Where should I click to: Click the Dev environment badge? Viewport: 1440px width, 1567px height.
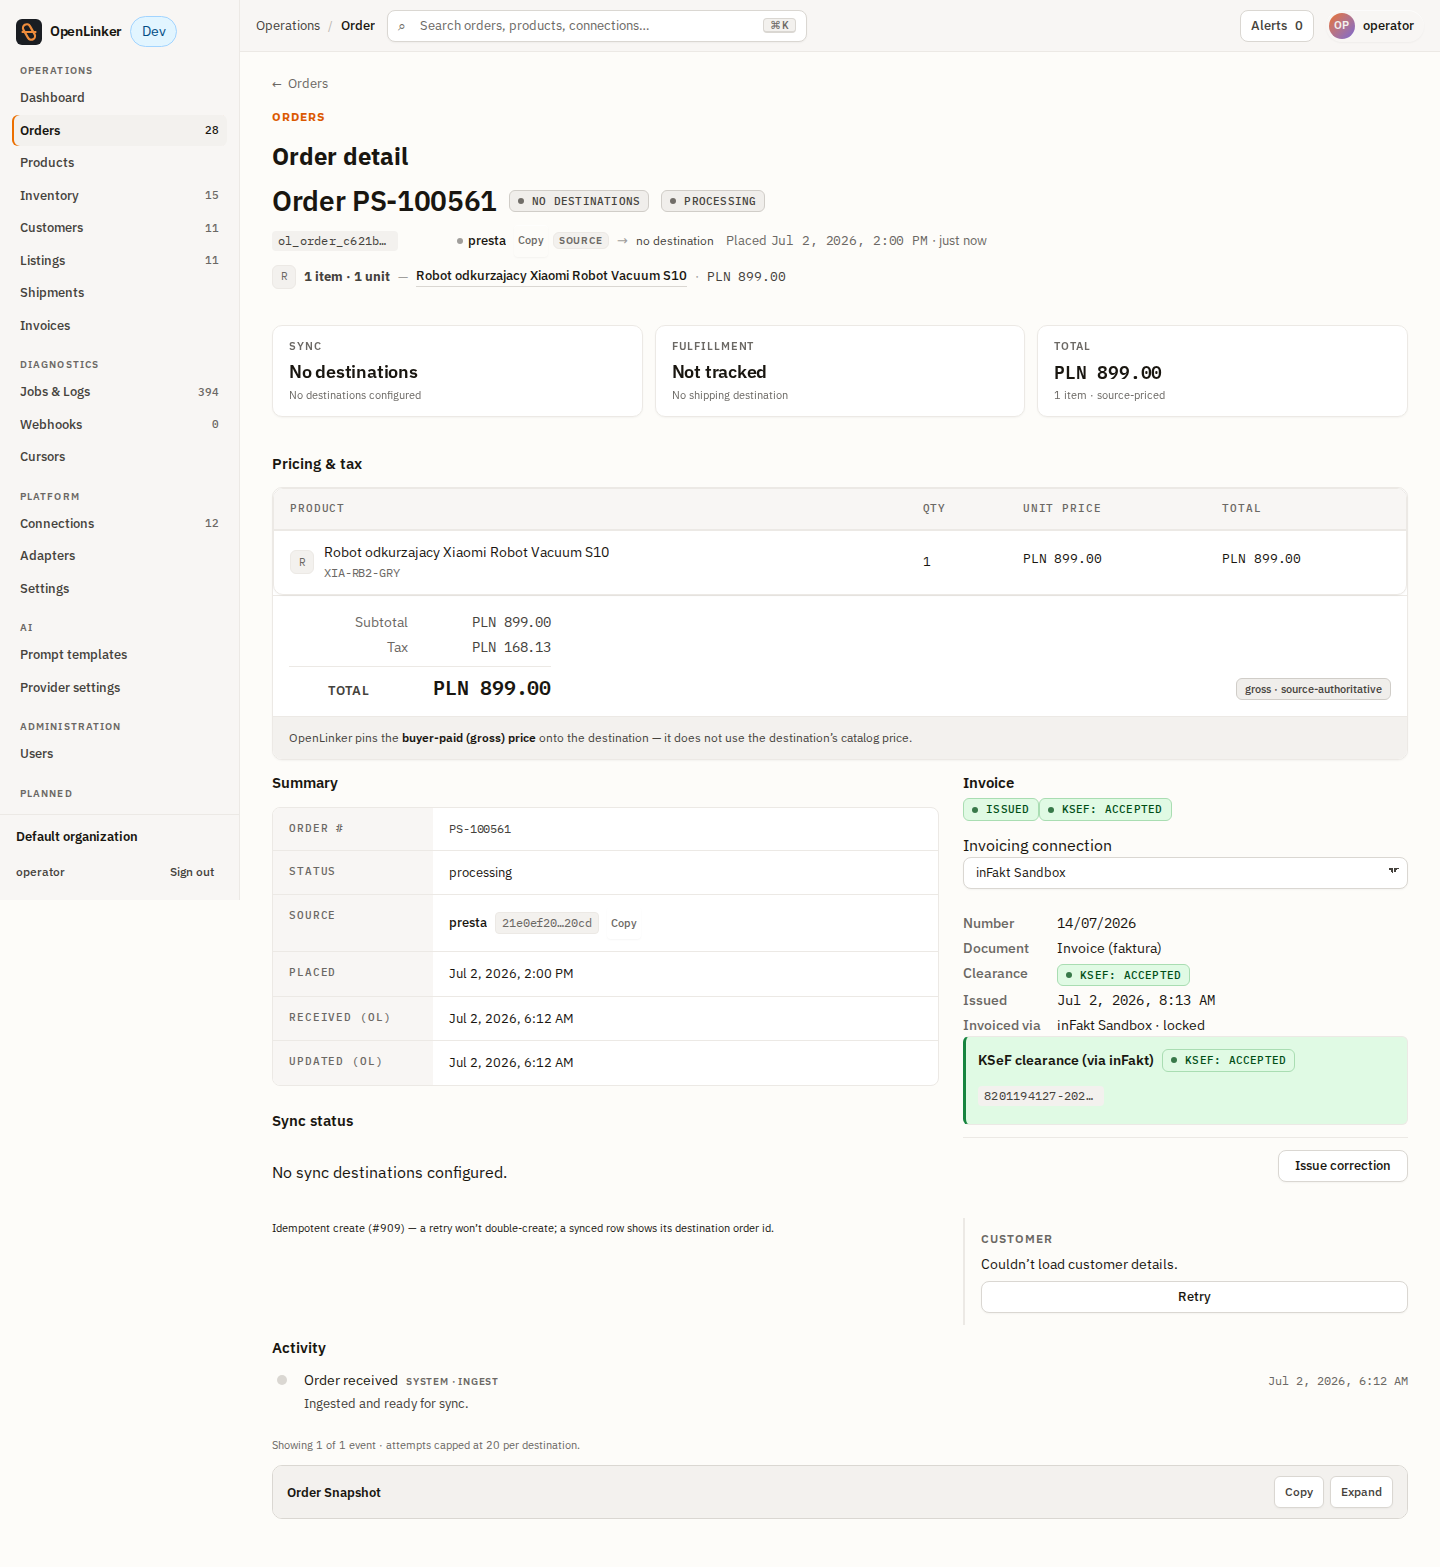[x=154, y=32]
